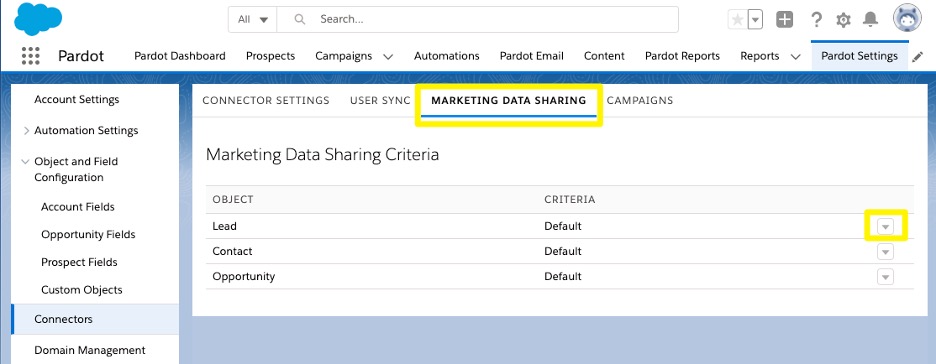View notifications bell icon
Image resolution: width=936 pixels, height=364 pixels.
click(x=870, y=20)
